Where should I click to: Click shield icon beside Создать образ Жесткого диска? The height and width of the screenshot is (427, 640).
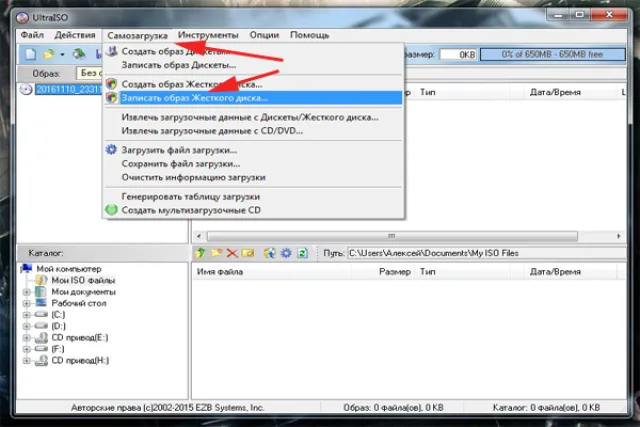point(111,84)
